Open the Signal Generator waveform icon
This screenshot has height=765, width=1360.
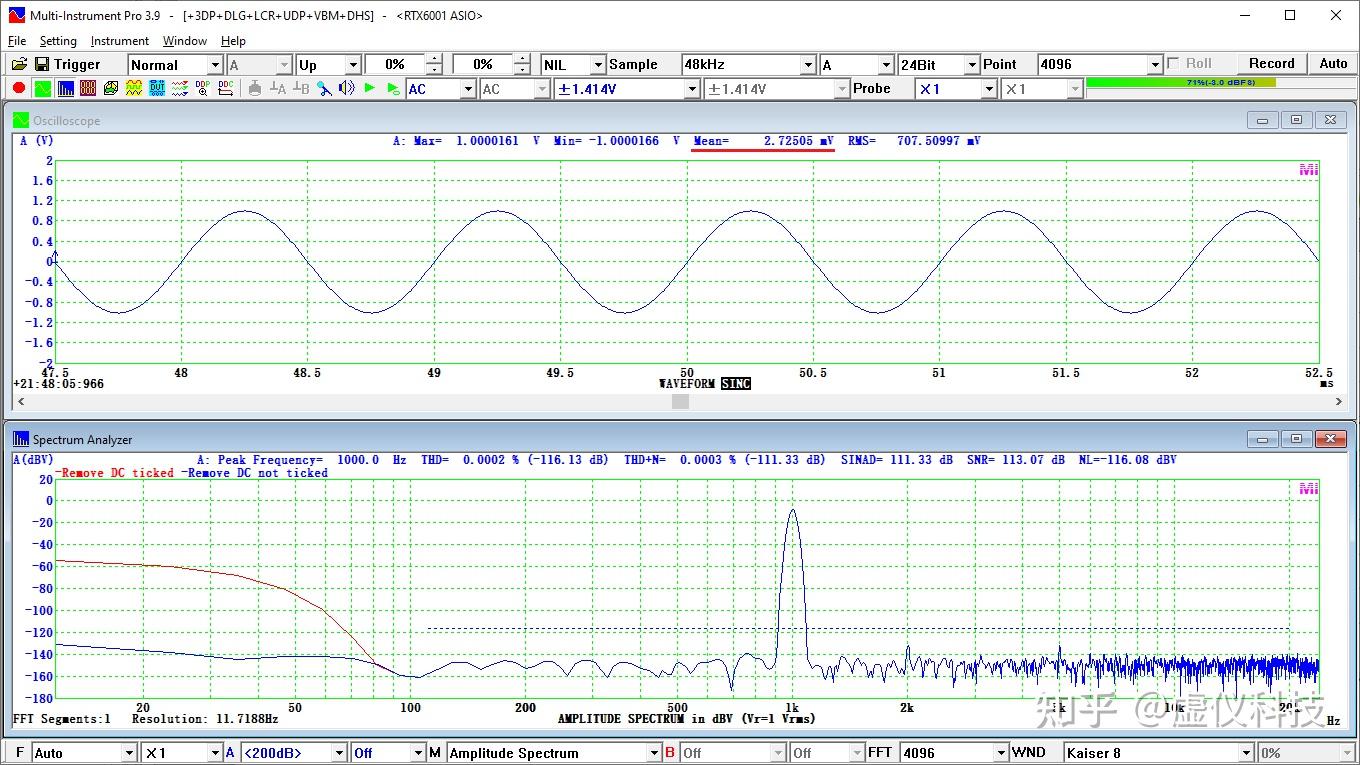pyautogui.click(x=134, y=88)
